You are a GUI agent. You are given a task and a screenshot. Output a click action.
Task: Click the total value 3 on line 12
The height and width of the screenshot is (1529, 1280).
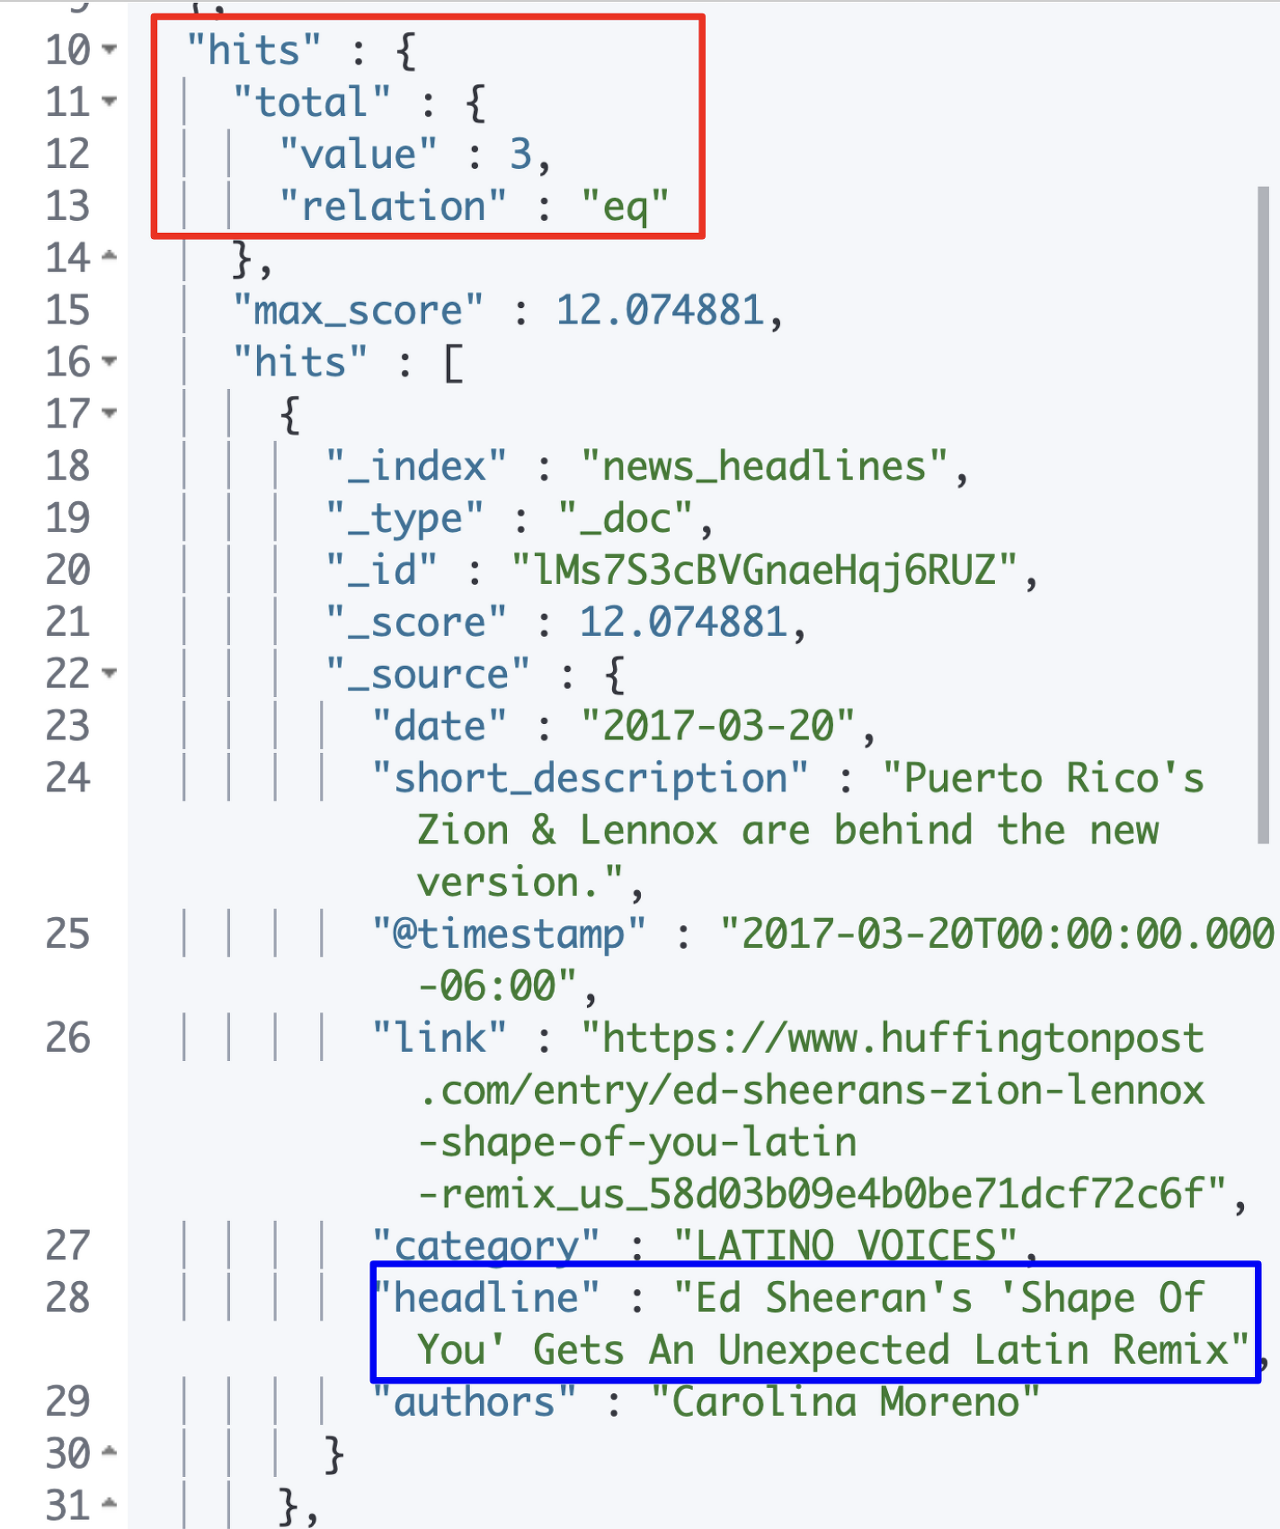click(x=521, y=154)
